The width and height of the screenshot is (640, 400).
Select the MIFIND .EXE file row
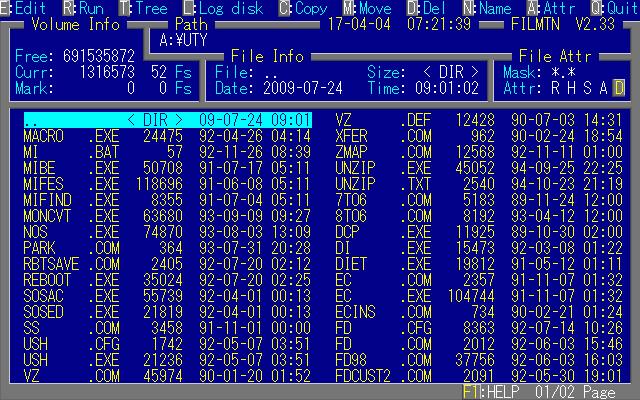[x=168, y=200]
